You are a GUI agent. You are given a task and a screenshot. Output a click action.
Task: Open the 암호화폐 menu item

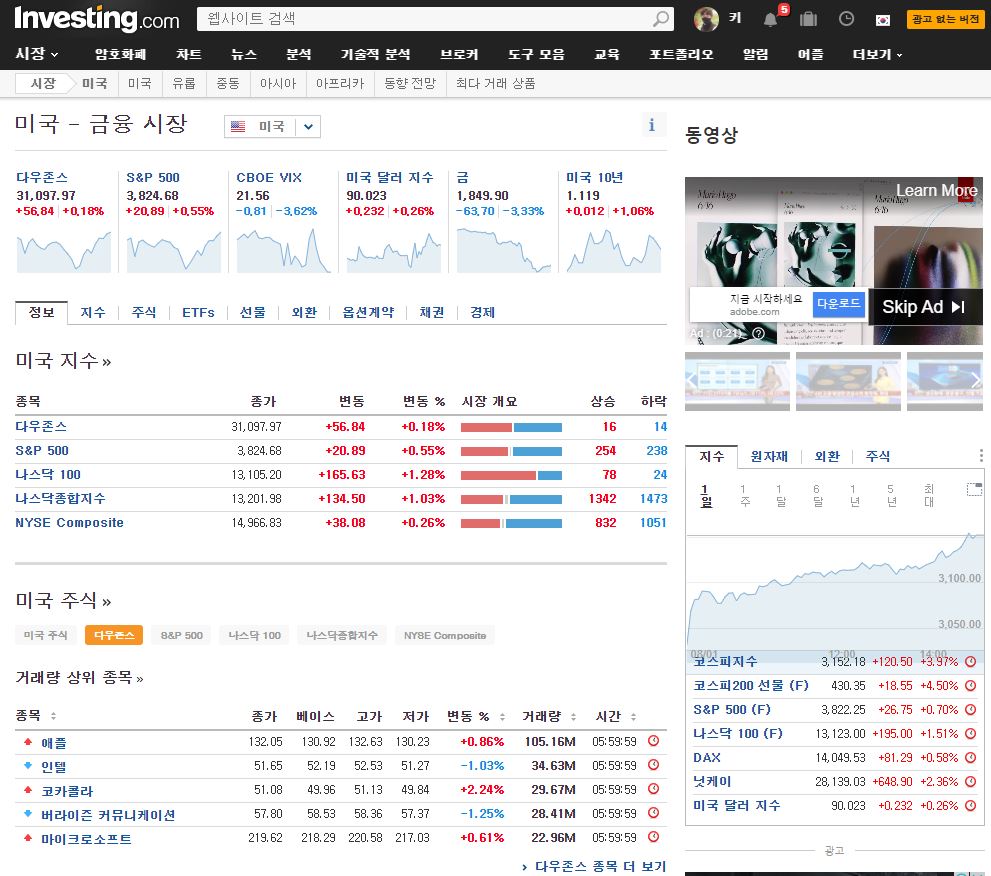tap(121, 54)
